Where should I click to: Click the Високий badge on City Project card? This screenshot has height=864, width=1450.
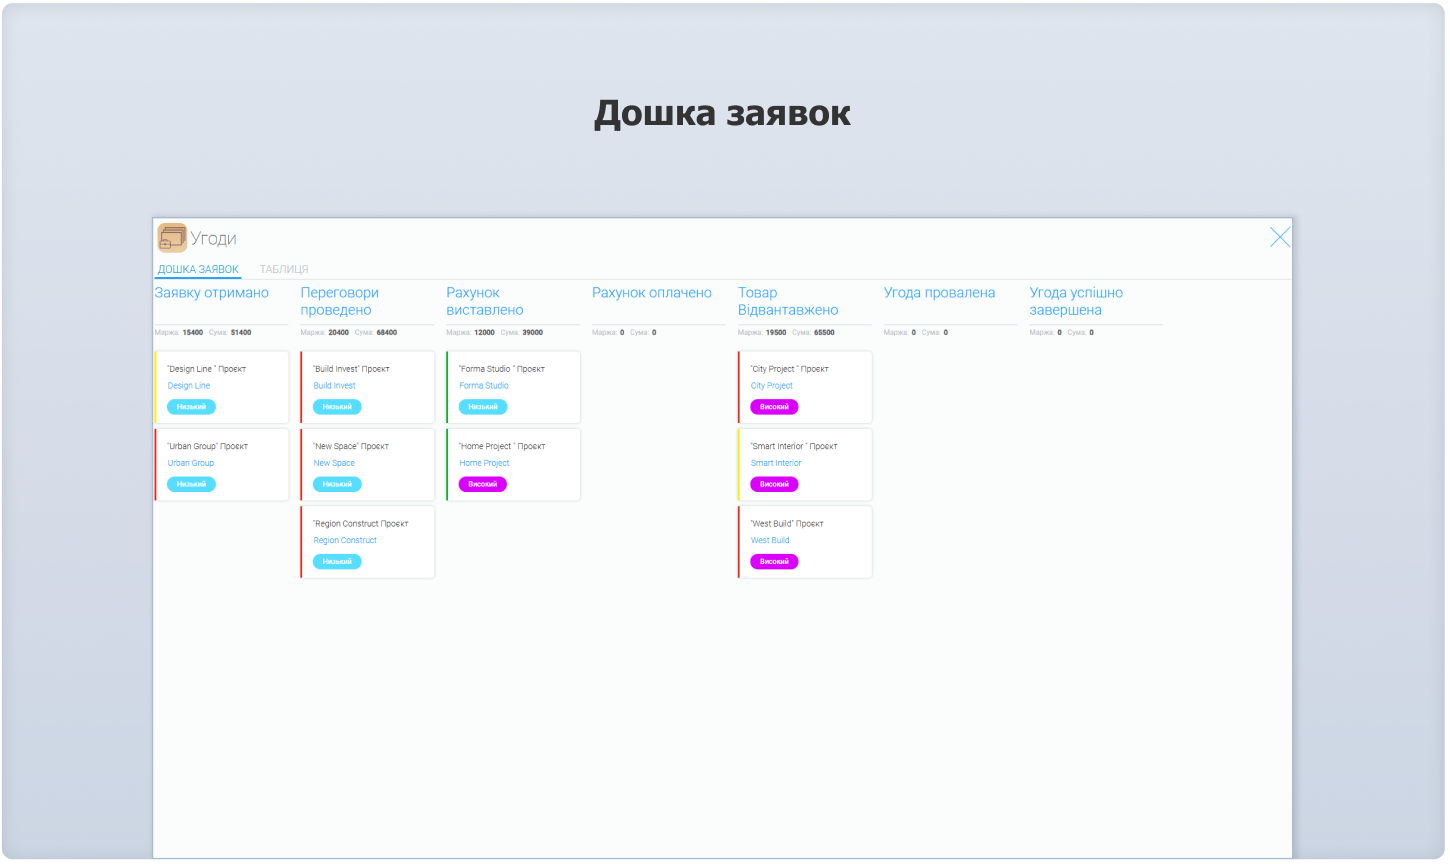coord(773,406)
